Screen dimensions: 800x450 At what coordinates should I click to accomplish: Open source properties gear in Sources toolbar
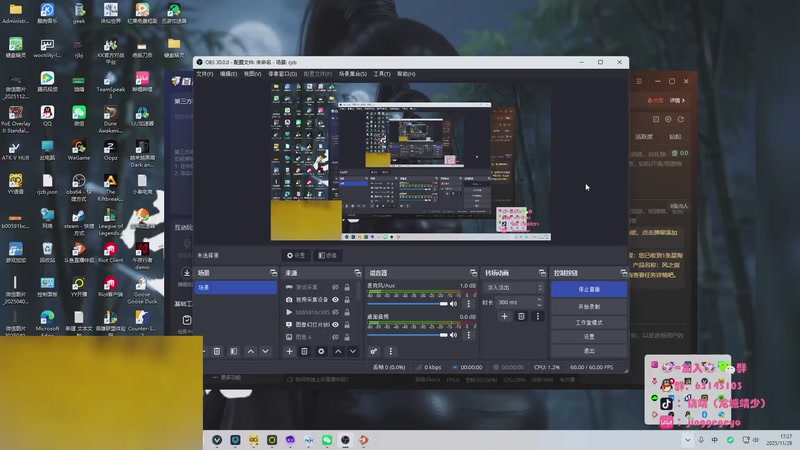(x=321, y=351)
